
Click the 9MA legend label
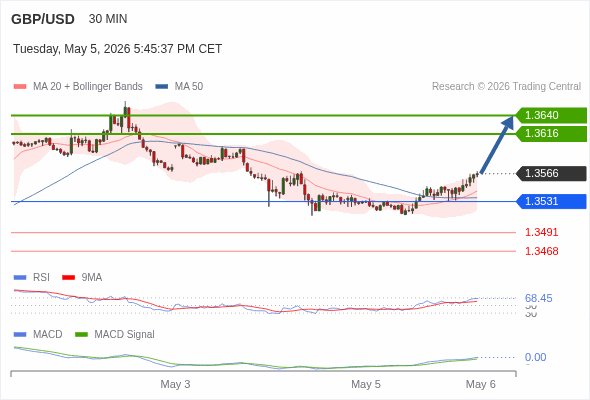coord(92,277)
